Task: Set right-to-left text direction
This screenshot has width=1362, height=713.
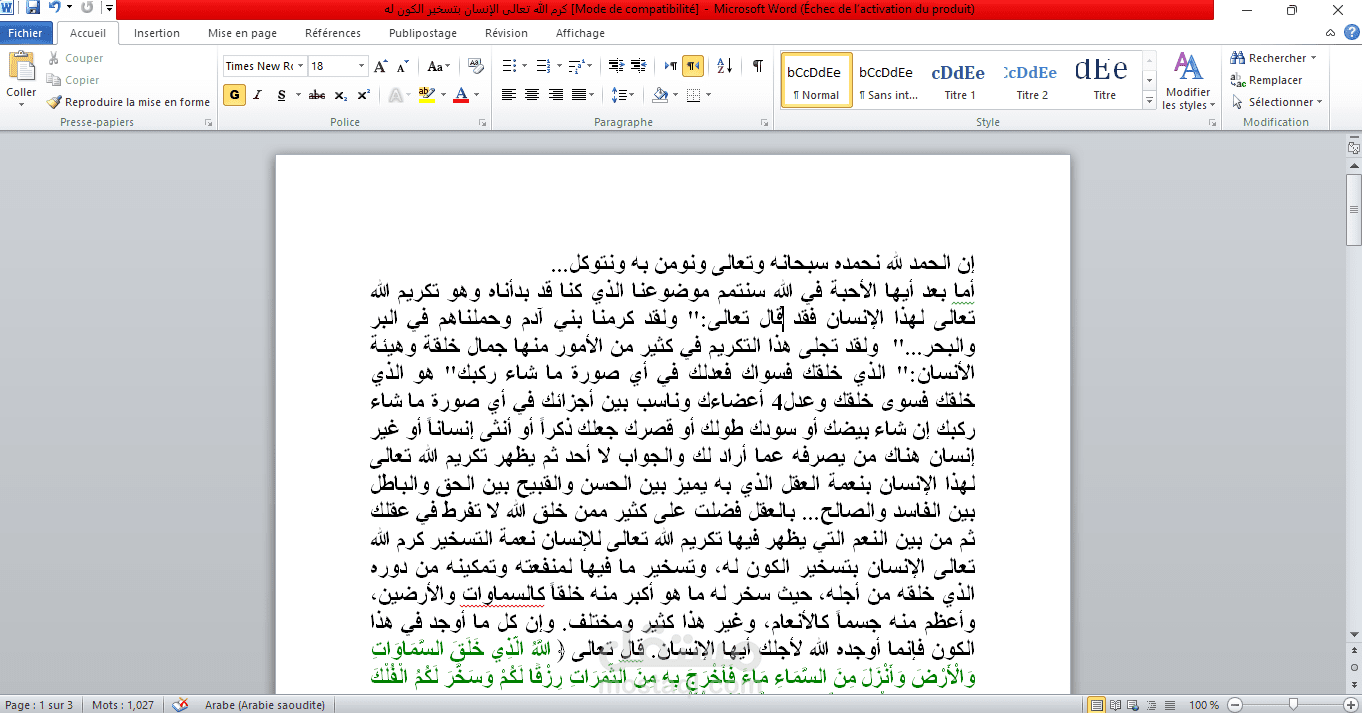Action: 693,67
